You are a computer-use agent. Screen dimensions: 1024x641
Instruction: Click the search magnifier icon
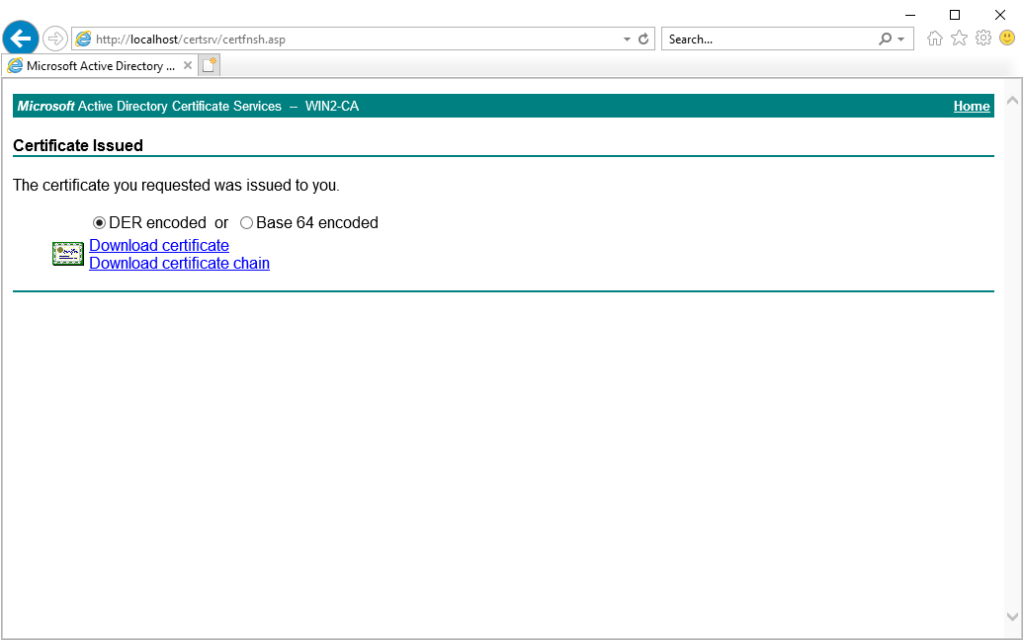coord(885,40)
